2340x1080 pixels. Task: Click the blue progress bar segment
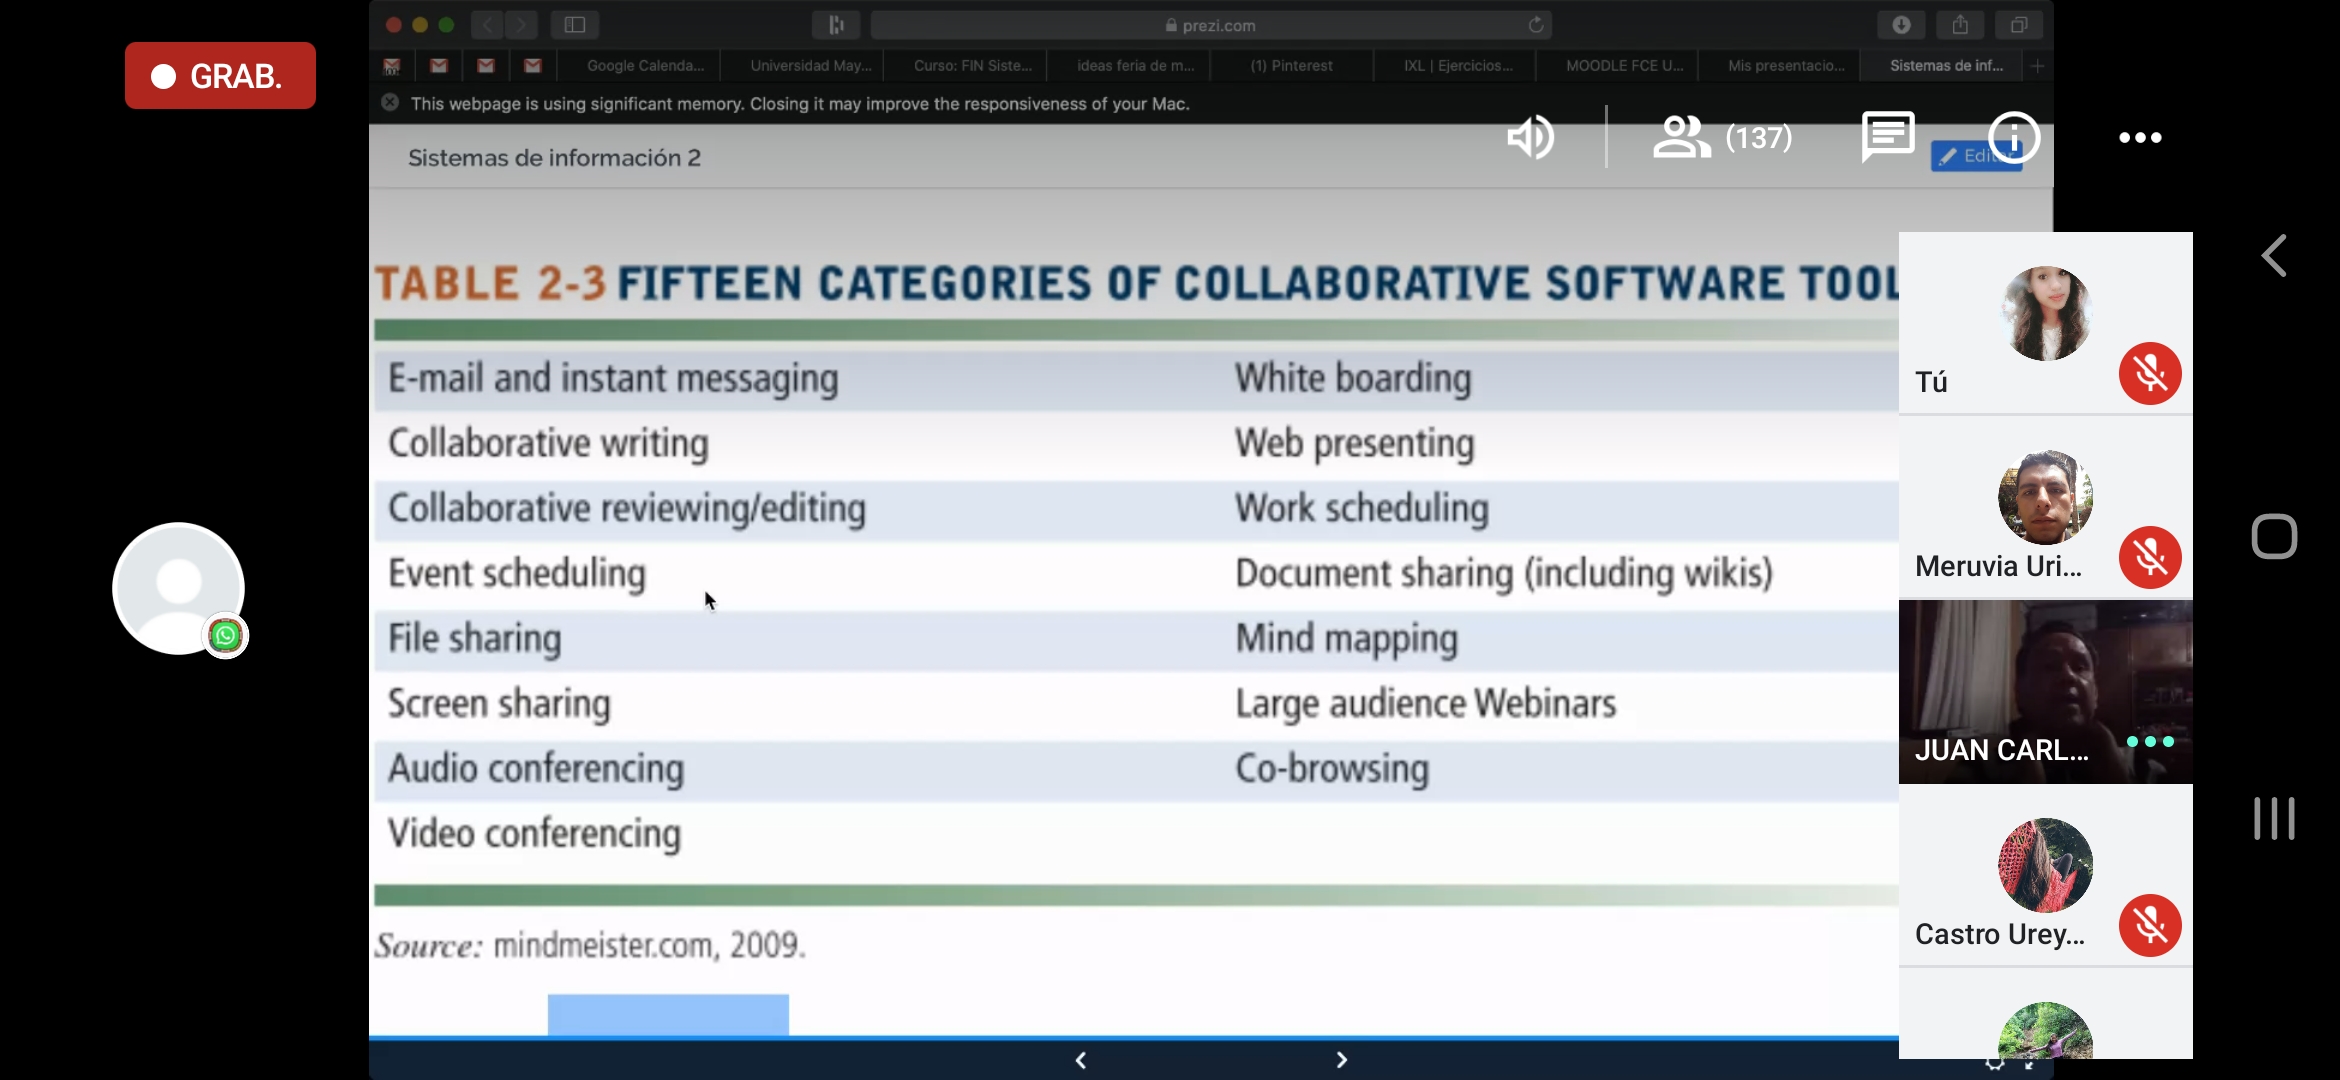[668, 1015]
